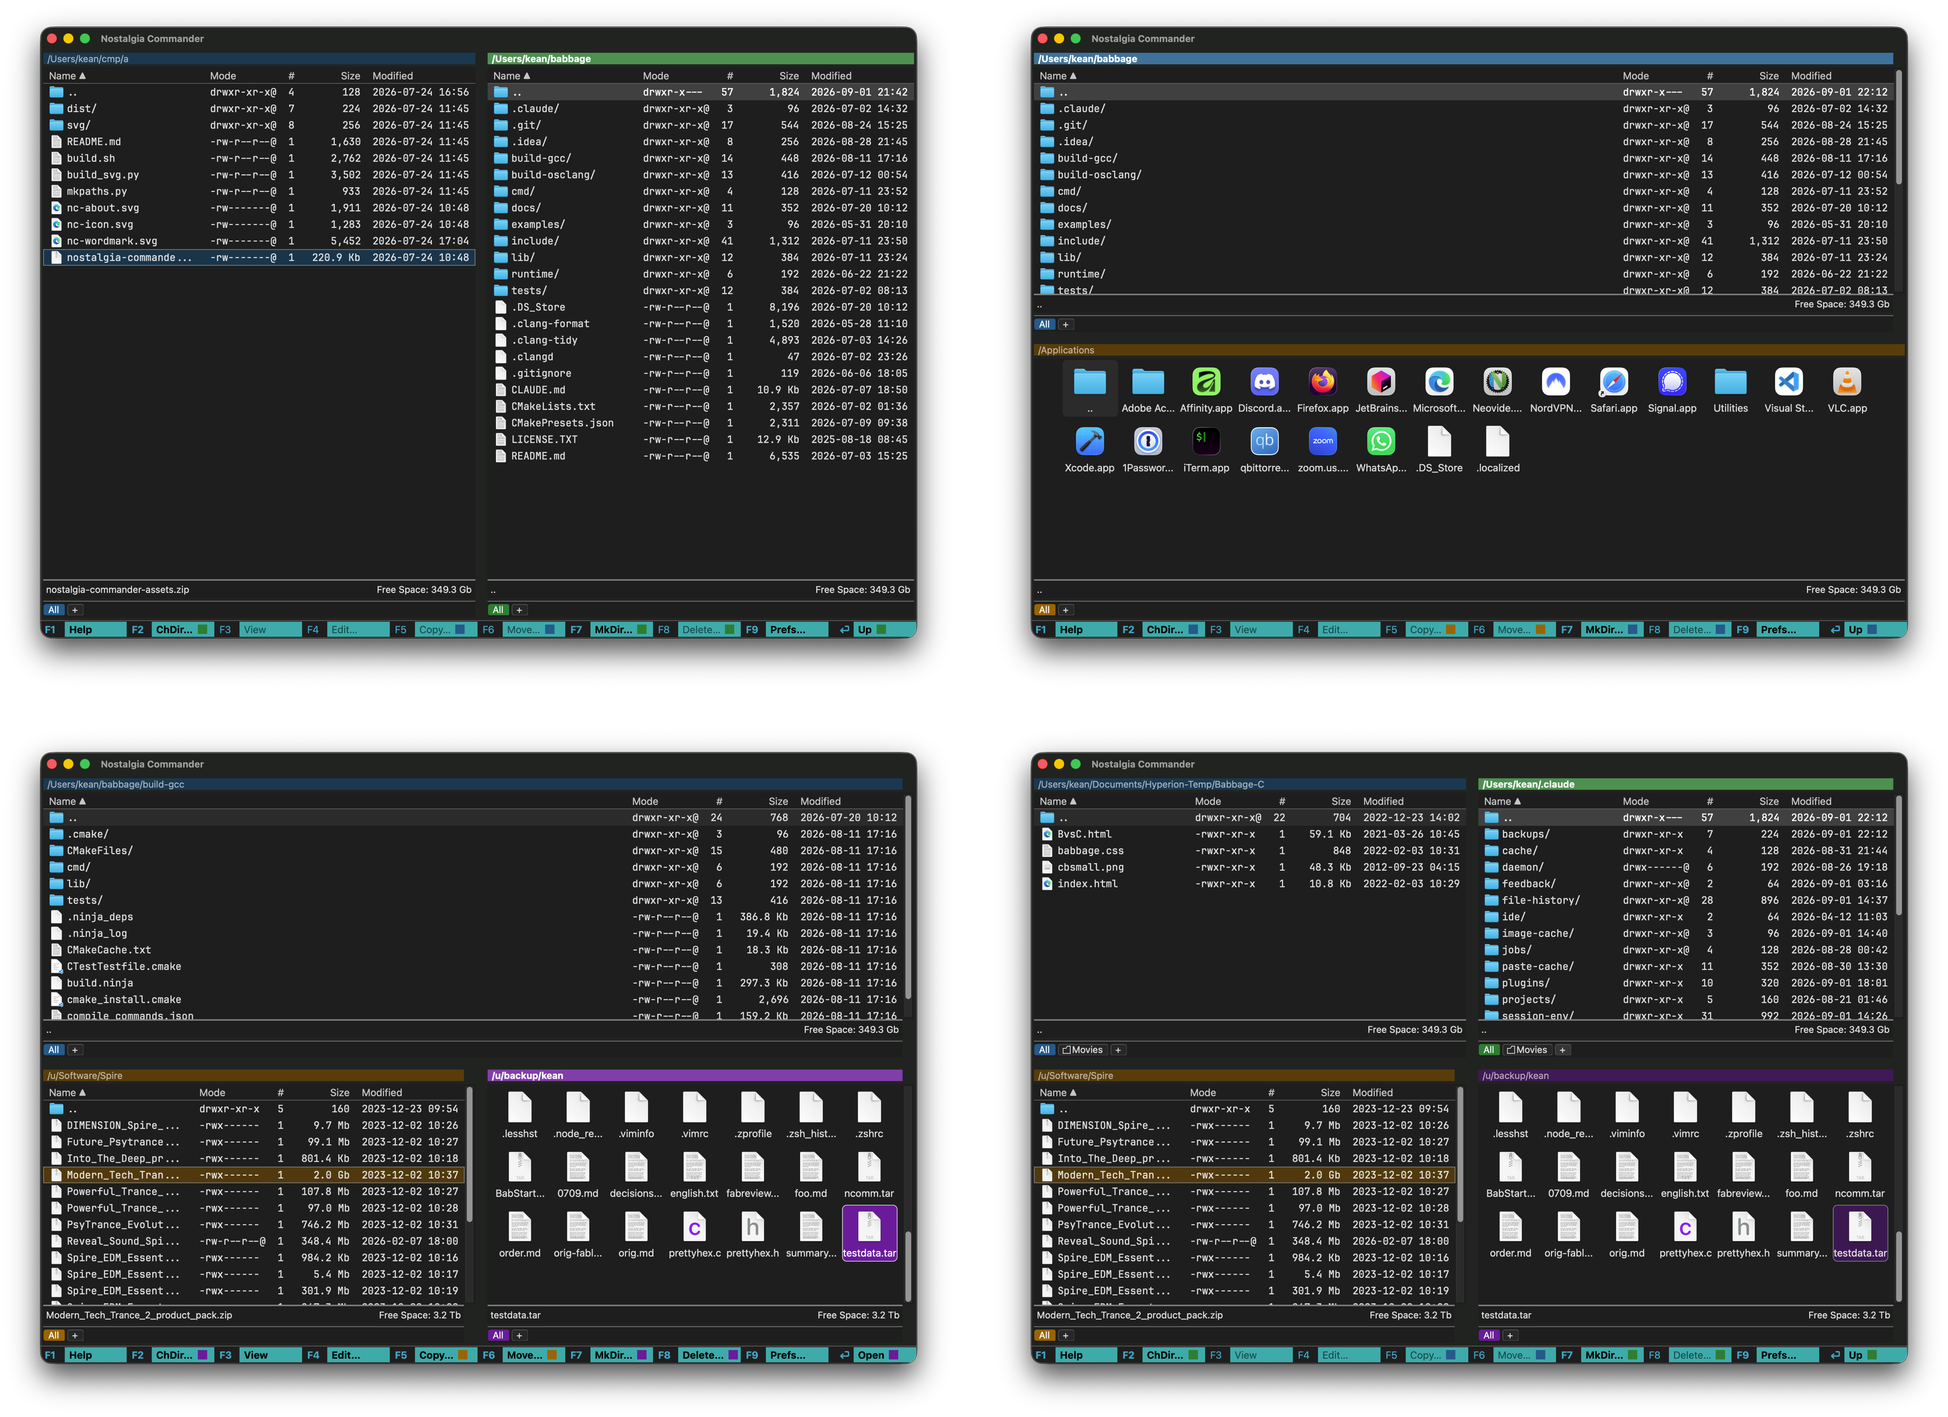Sort by Size in the /Users/kean/cmp/a panel

350,76
